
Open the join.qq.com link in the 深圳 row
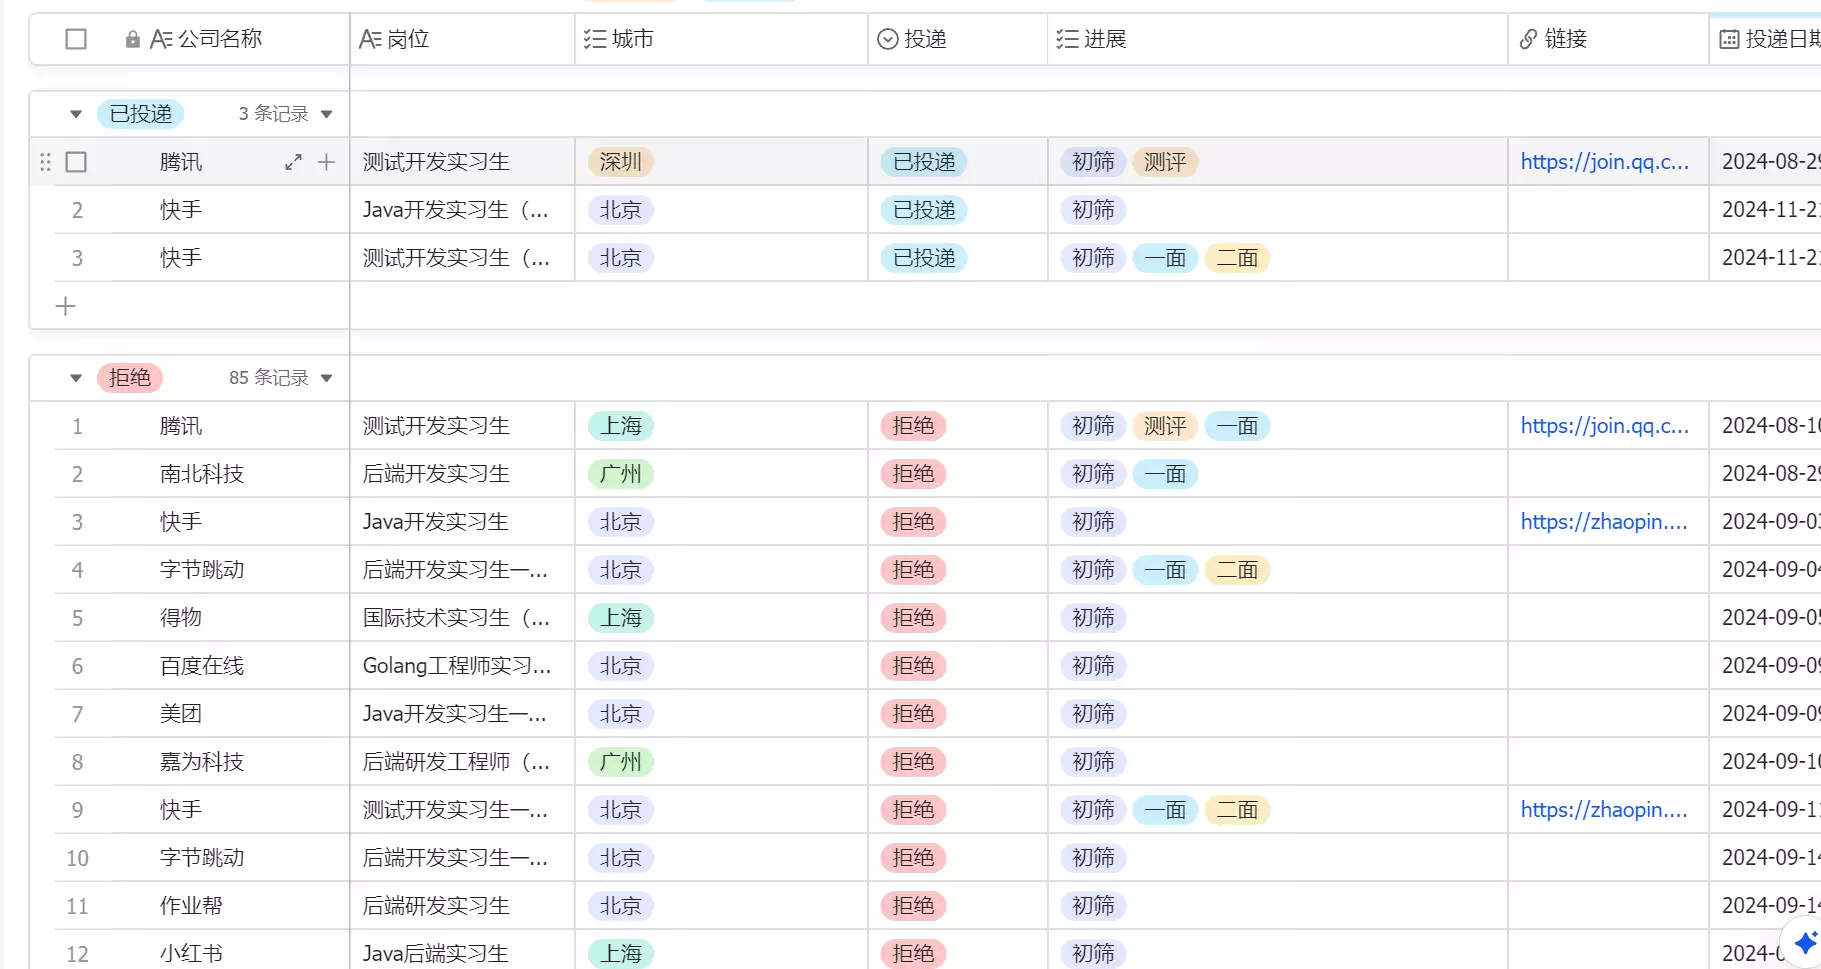click(1605, 162)
